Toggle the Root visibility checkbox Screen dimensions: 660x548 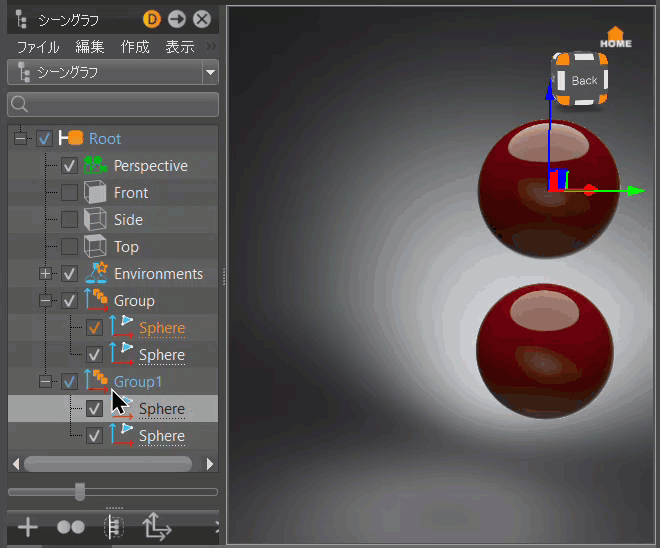[44, 138]
